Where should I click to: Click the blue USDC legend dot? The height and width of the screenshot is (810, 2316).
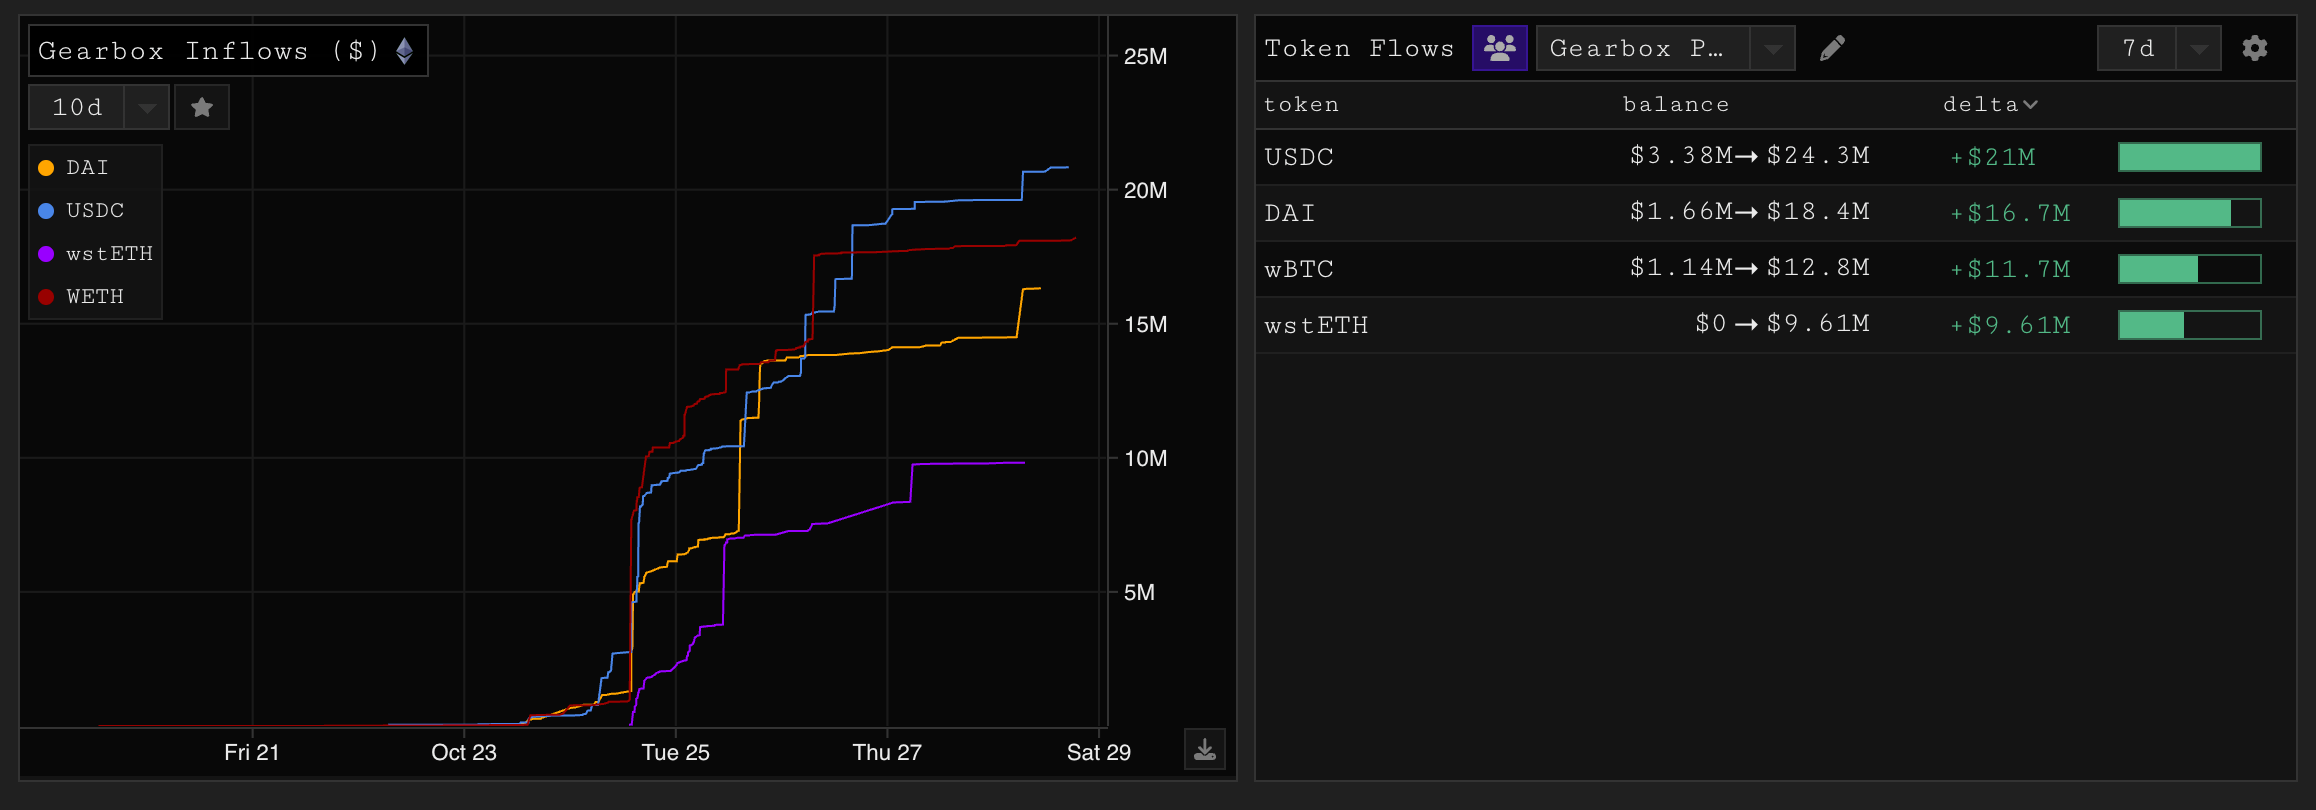click(x=46, y=211)
